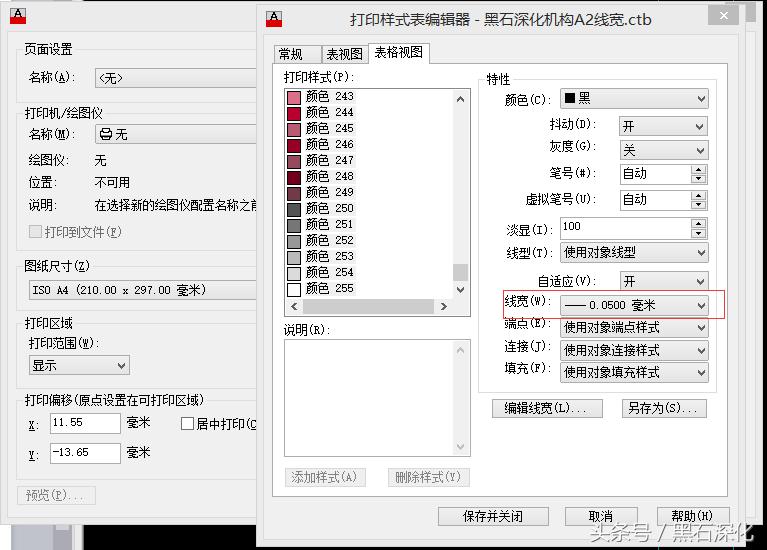Screen dimensions: 767x550
Task: Click the plot styles list up scroll arrow
Action: [460, 99]
